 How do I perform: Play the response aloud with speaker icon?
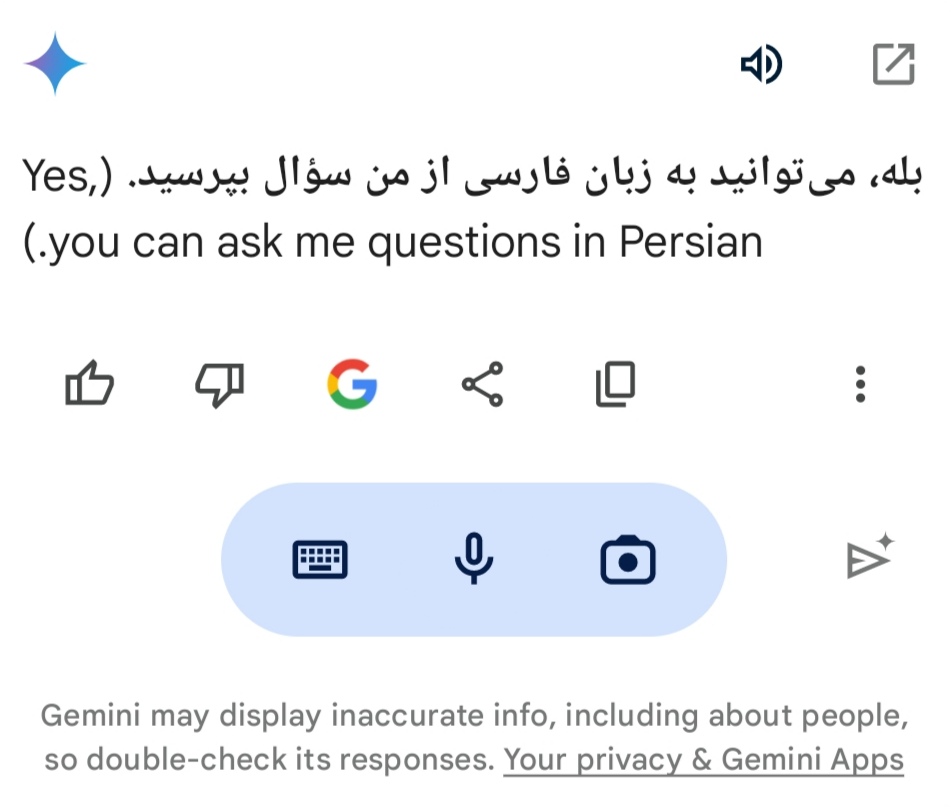pyautogui.click(x=760, y=66)
